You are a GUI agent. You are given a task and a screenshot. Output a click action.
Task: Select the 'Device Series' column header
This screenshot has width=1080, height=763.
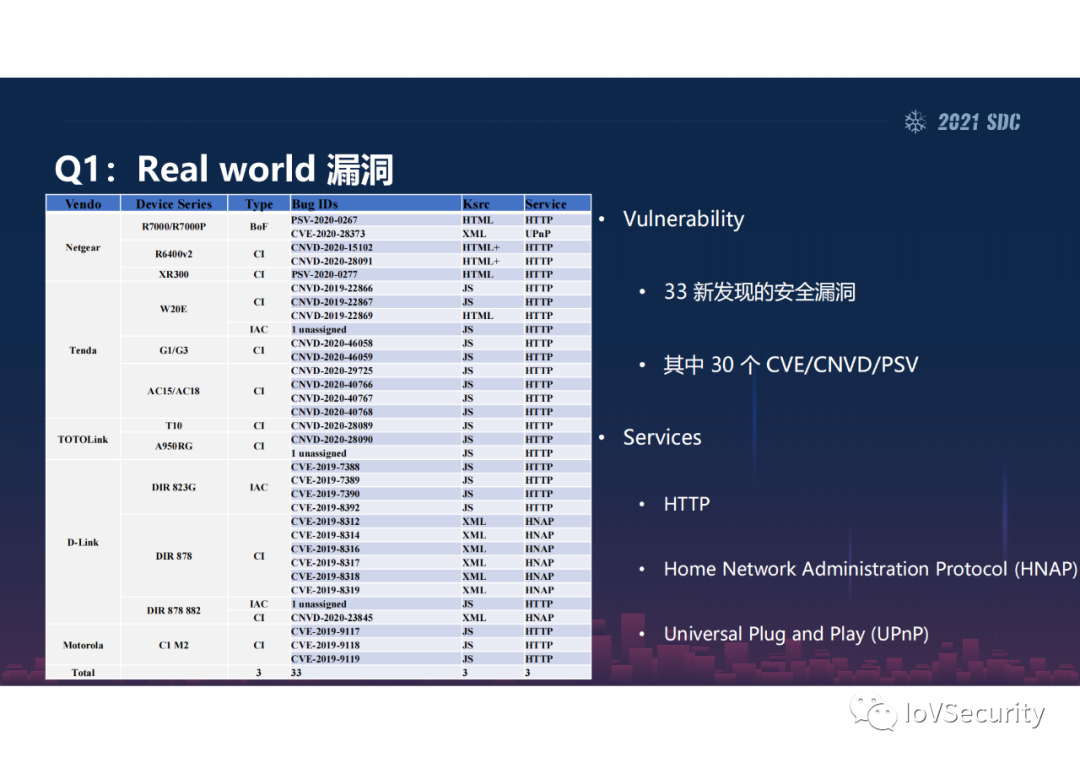174,204
